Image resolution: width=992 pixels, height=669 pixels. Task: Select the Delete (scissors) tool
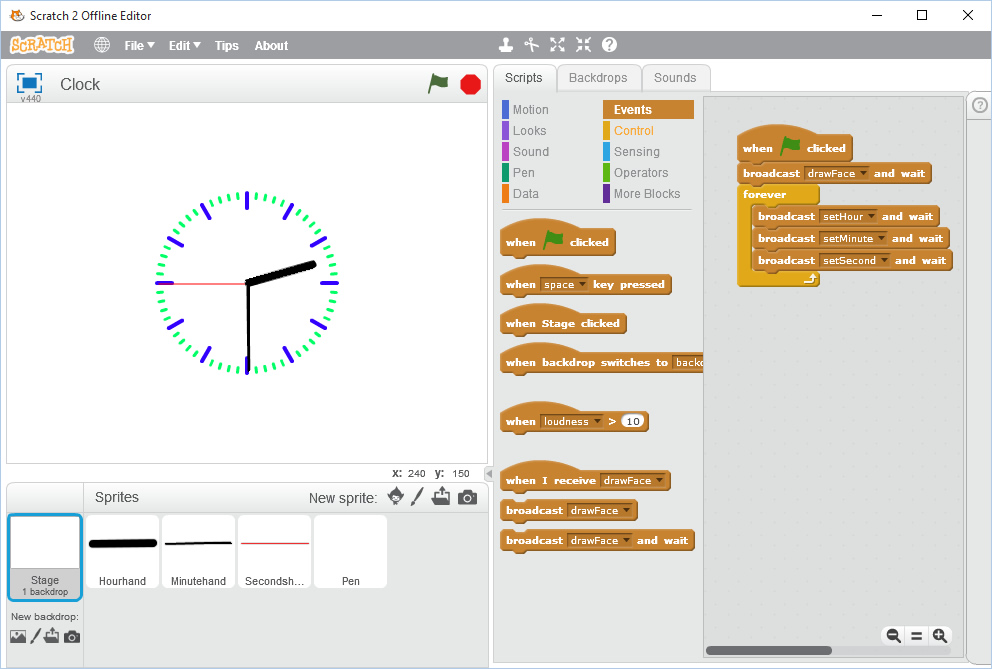tap(531, 45)
